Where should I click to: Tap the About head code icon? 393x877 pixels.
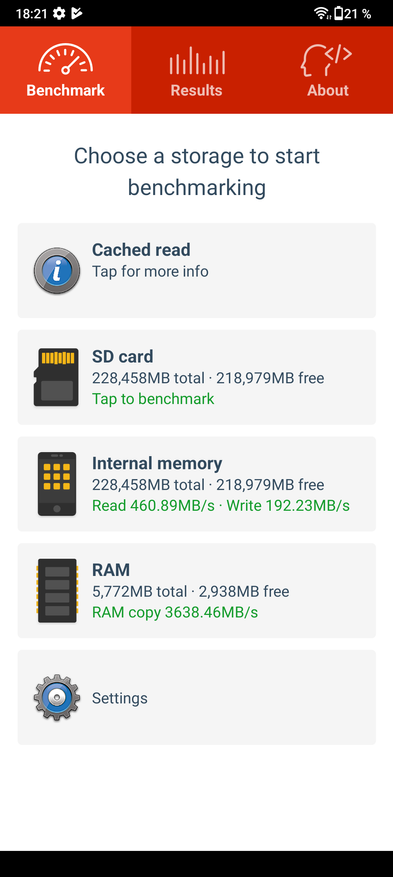point(326,60)
